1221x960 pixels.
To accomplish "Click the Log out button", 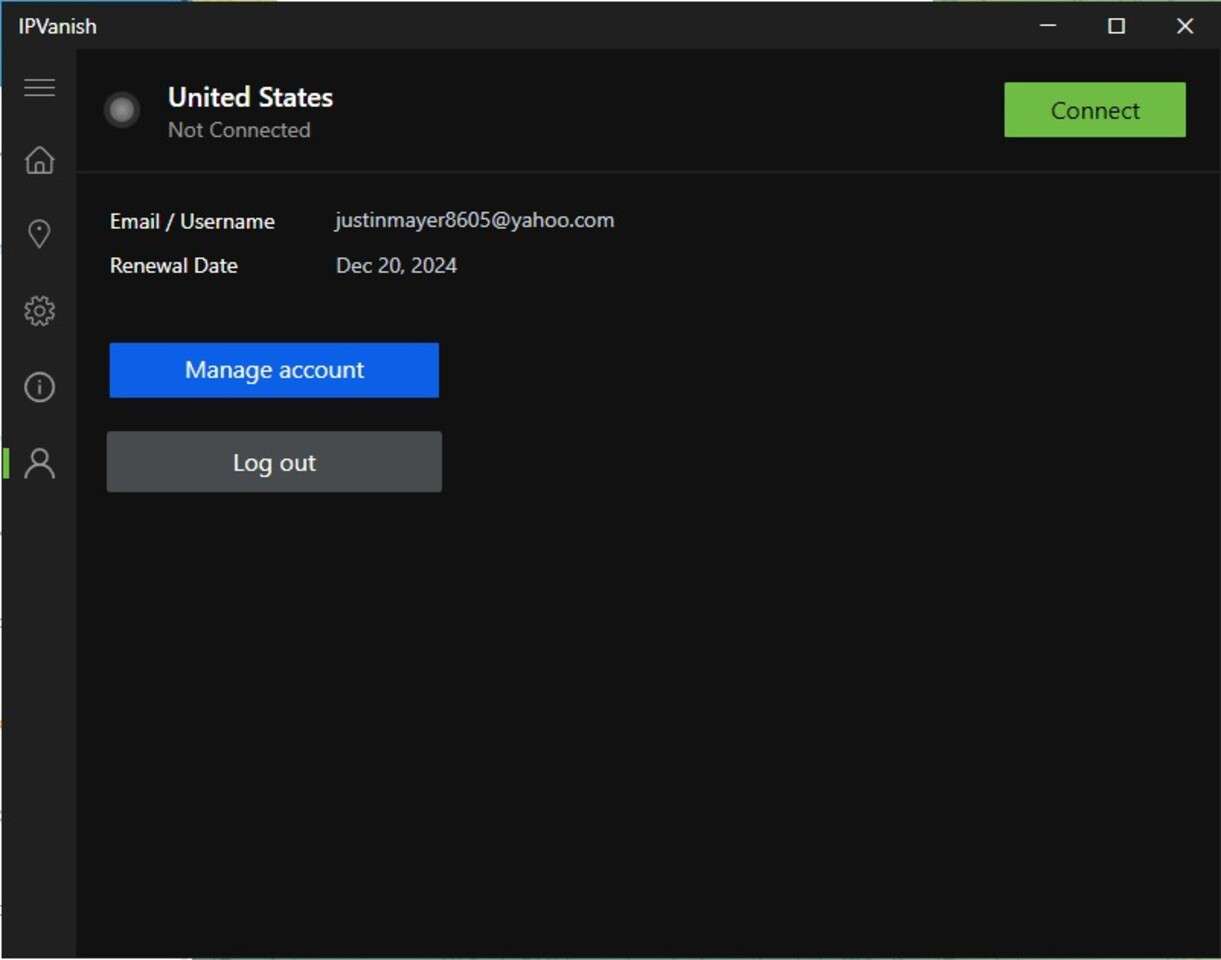I will click(x=274, y=462).
